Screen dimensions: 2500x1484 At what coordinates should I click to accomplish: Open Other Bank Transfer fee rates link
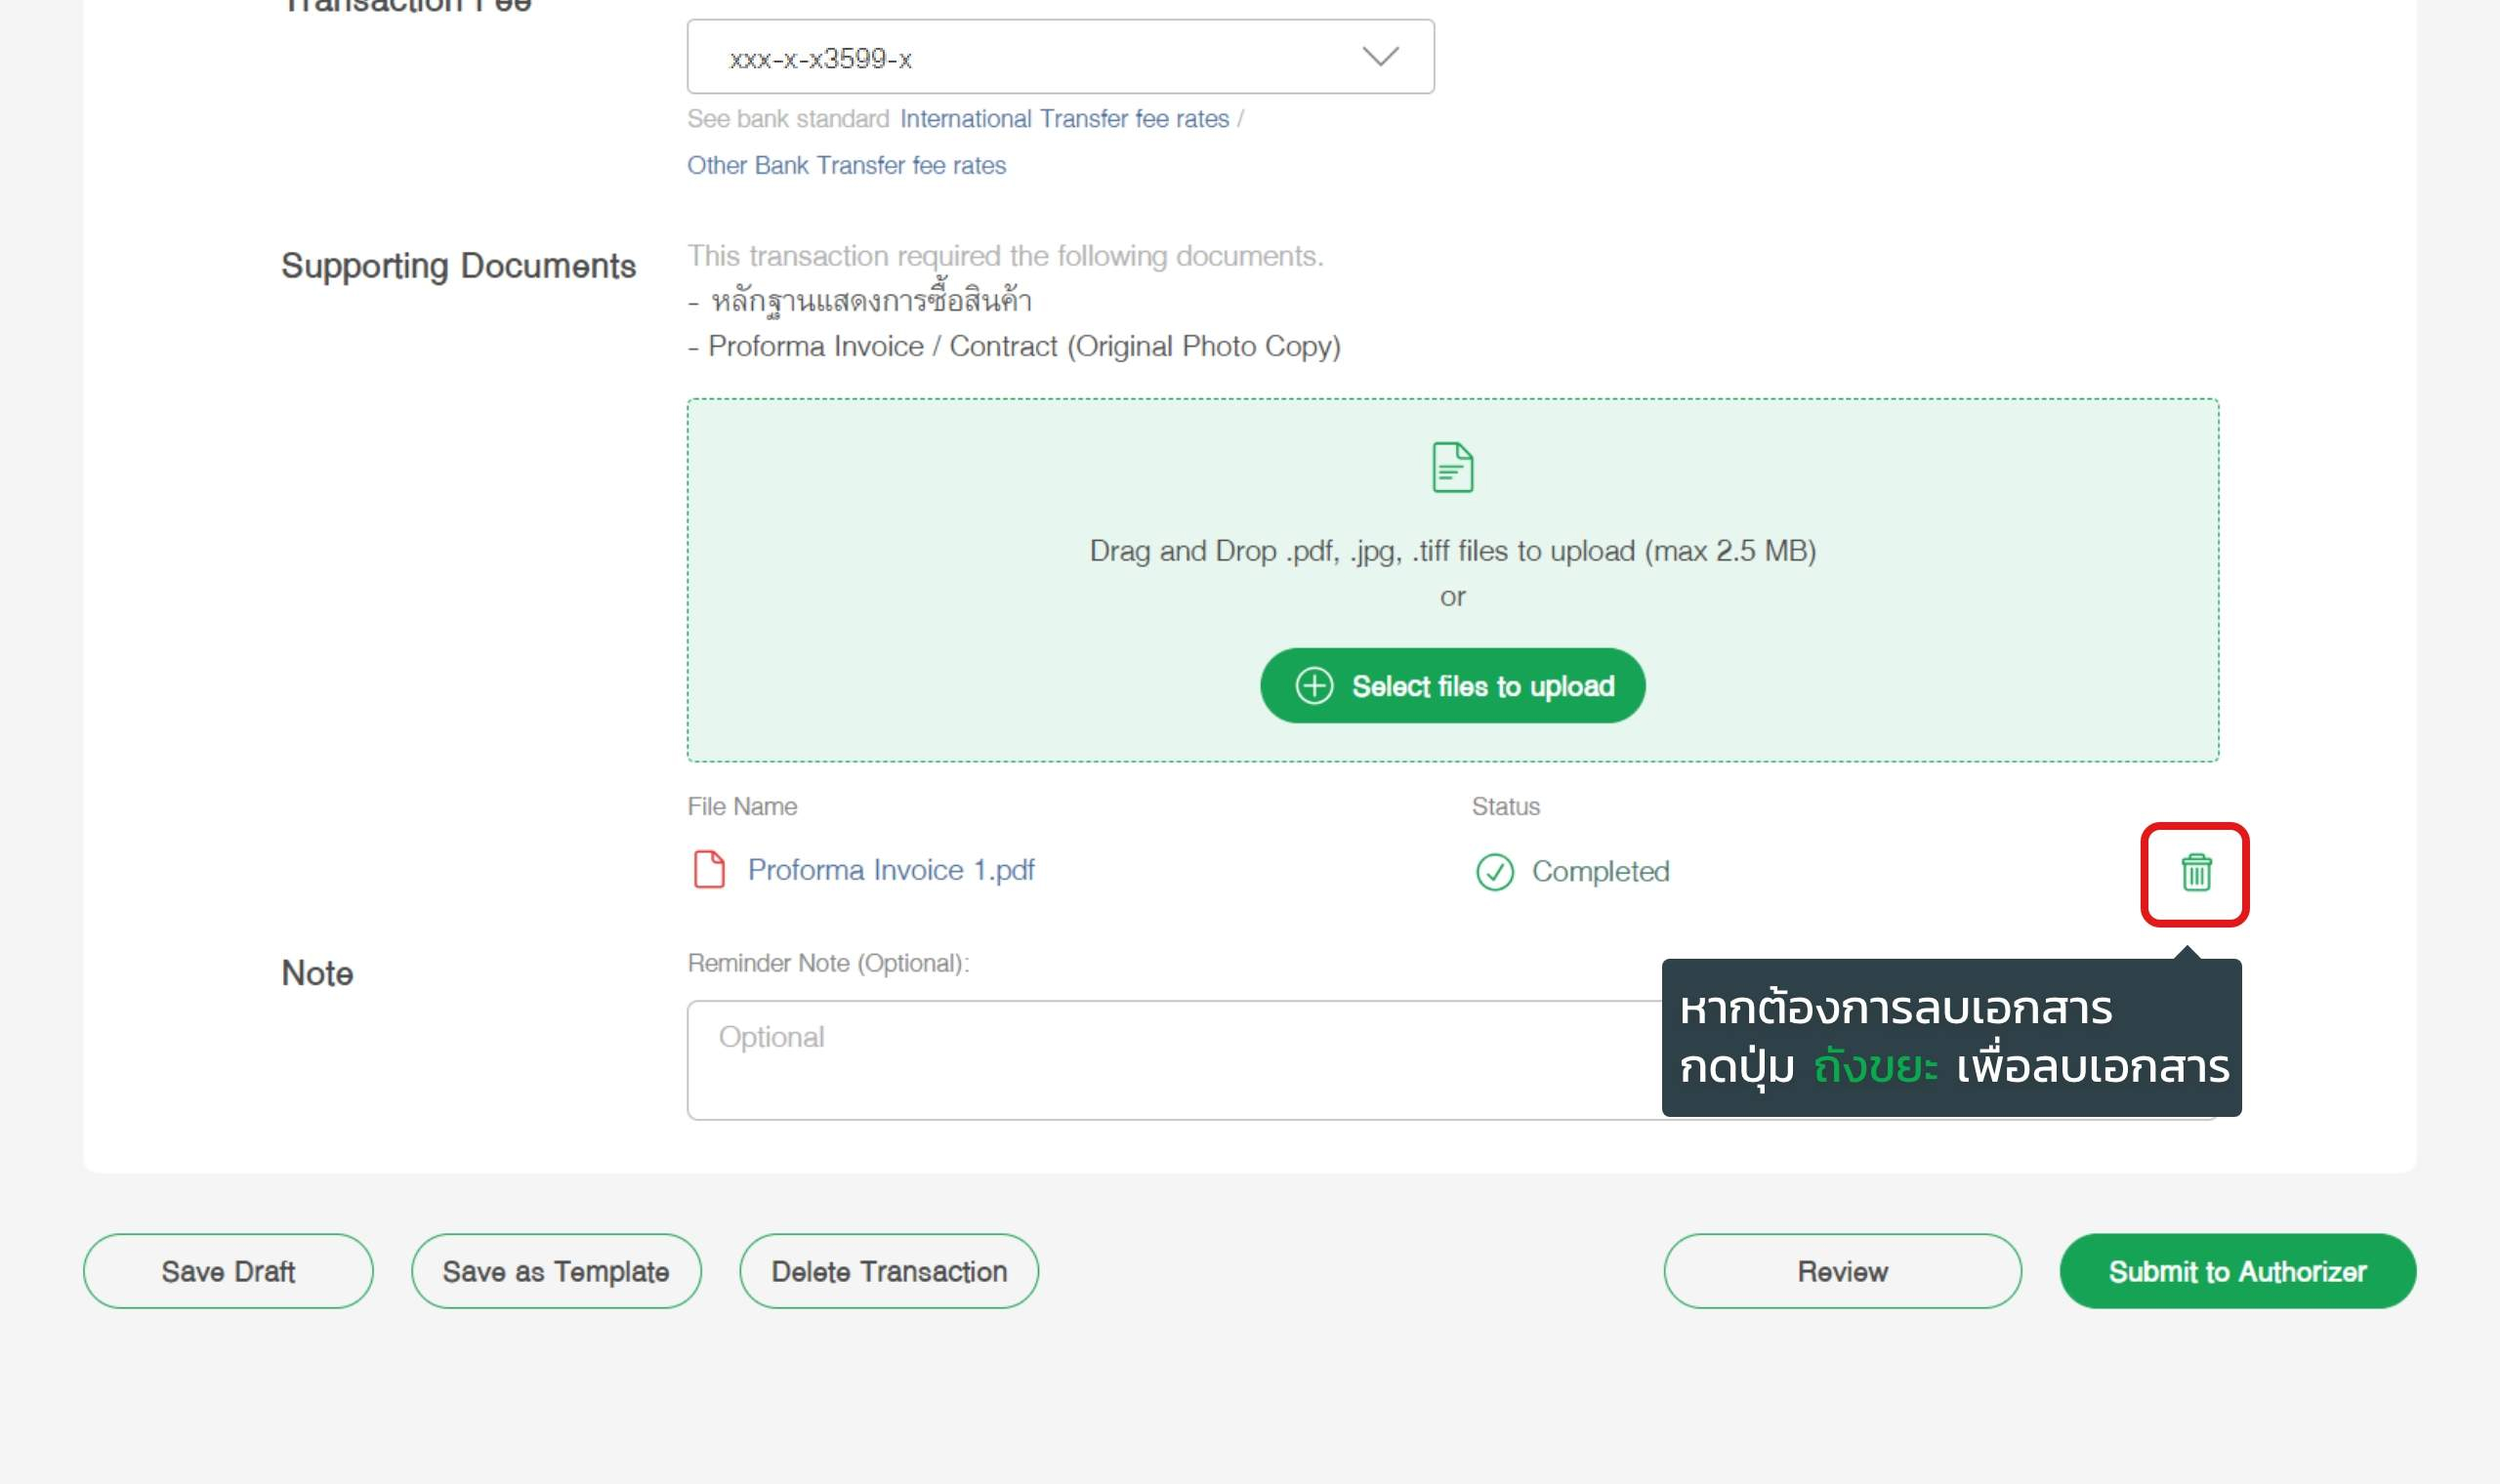click(x=846, y=165)
